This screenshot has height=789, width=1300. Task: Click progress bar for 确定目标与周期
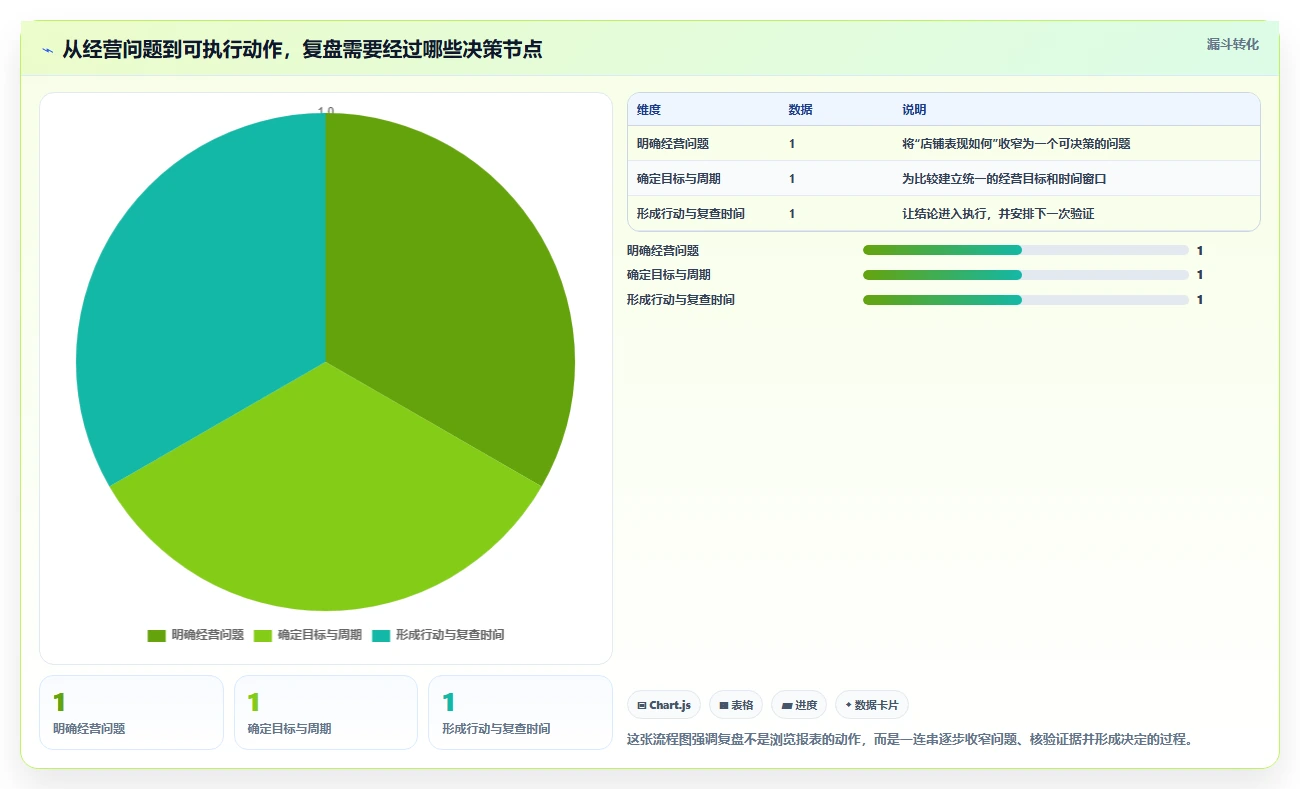(x=1025, y=275)
